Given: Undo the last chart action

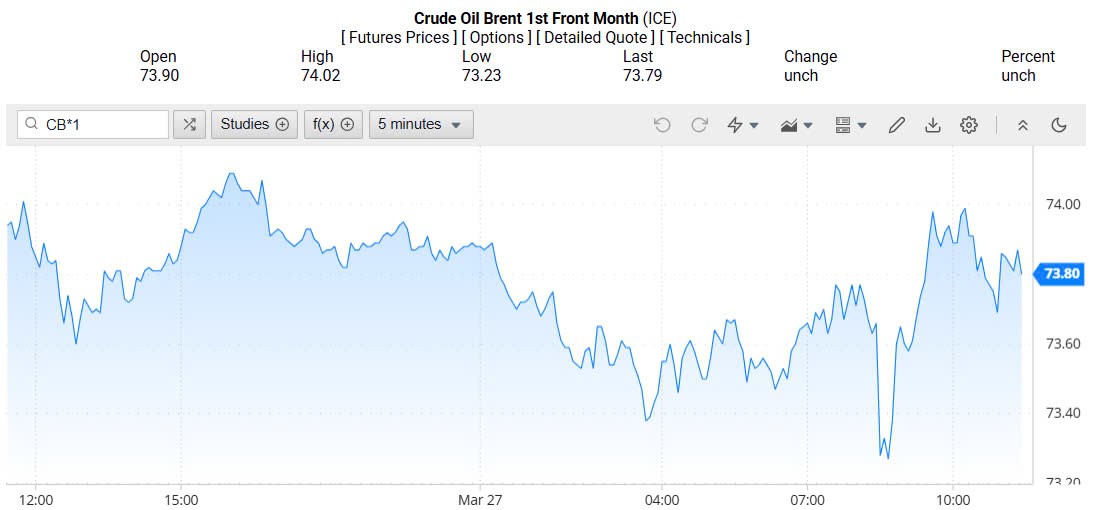Looking at the screenshot, I should (662, 125).
